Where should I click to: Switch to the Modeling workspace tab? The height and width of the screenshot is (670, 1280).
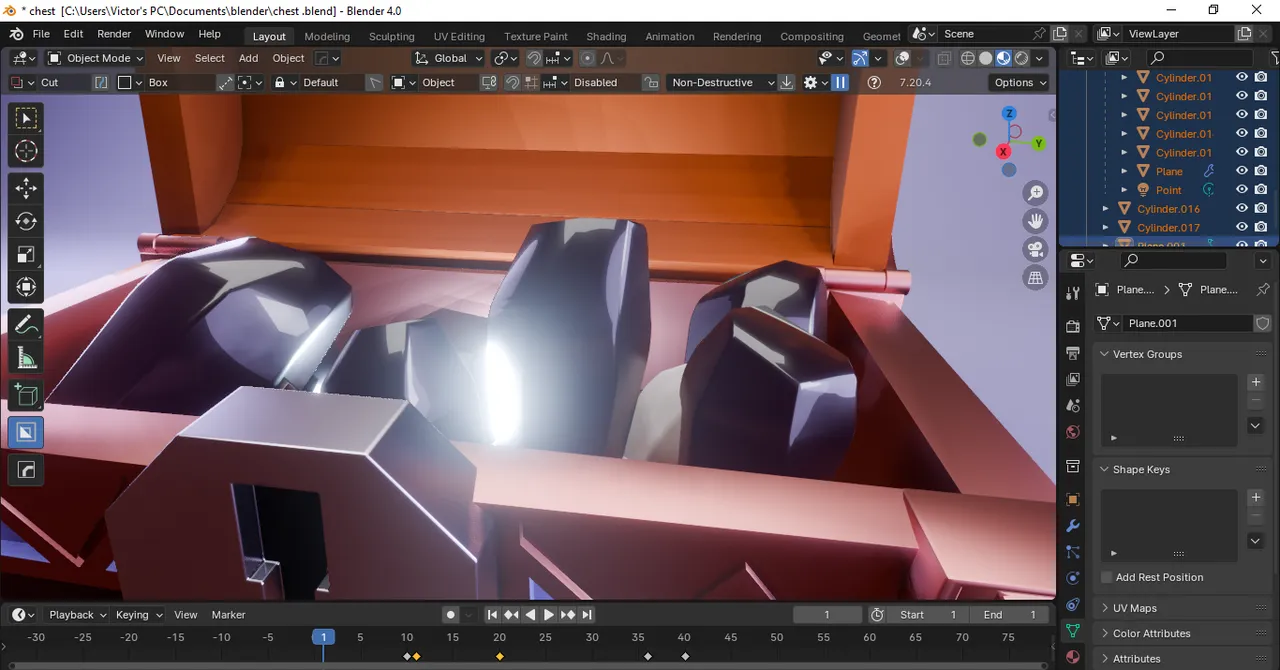point(327,36)
